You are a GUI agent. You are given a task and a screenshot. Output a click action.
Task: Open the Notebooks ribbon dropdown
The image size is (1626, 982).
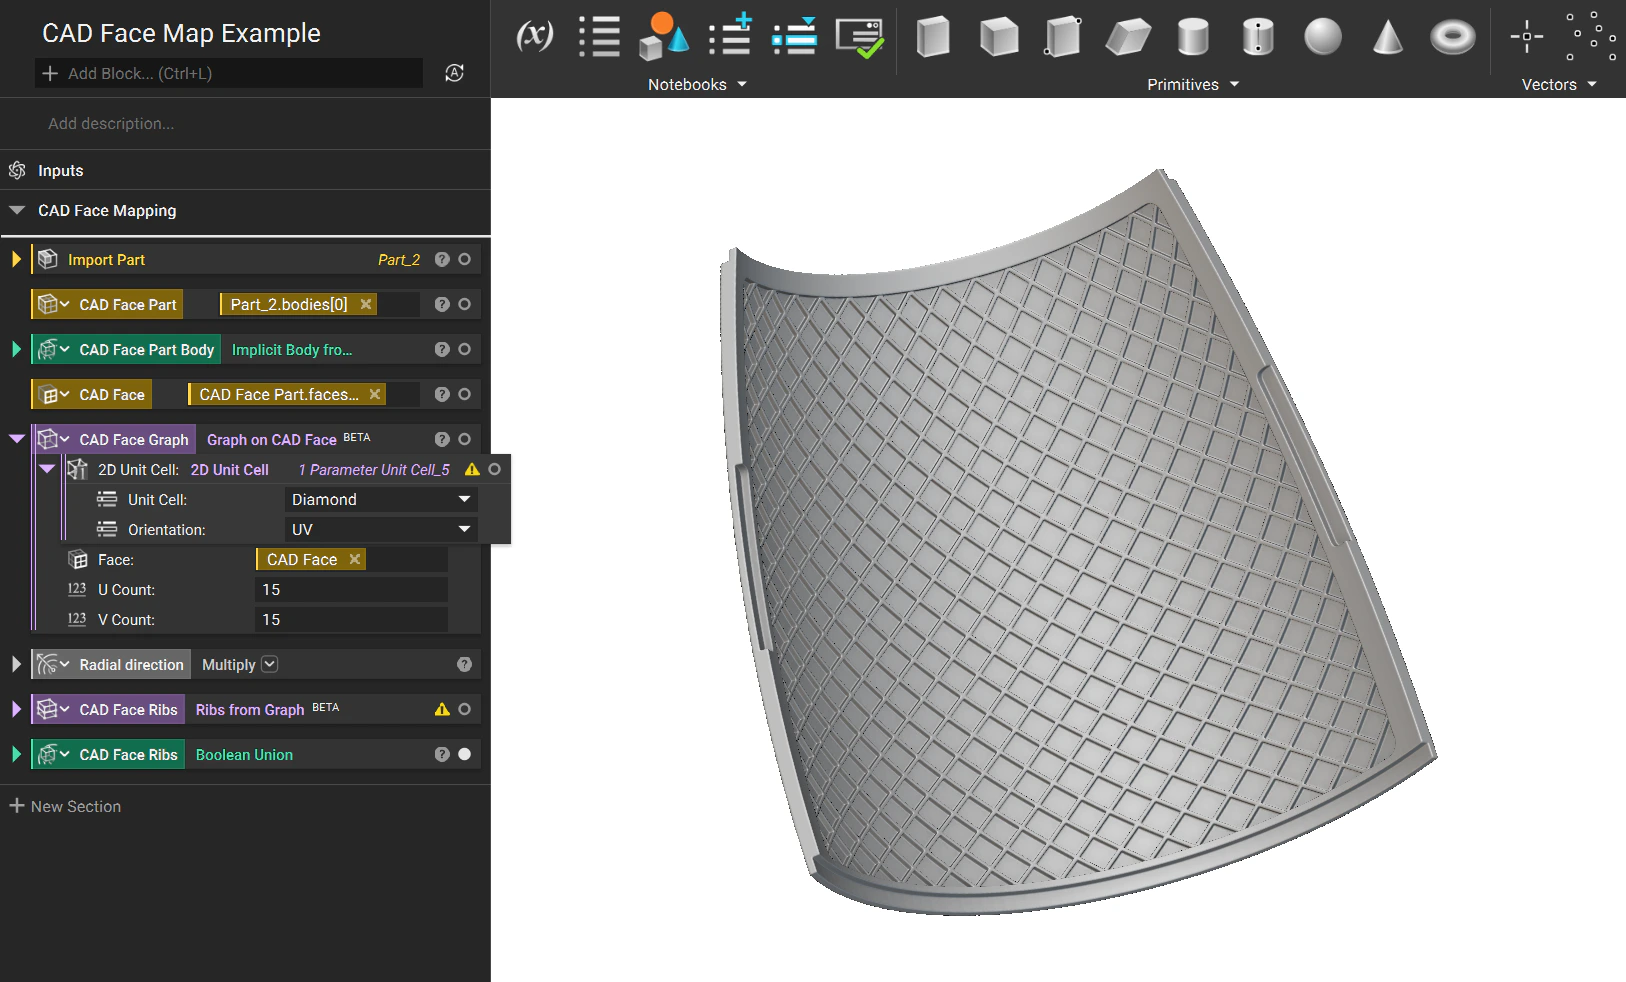(x=697, y=84)
